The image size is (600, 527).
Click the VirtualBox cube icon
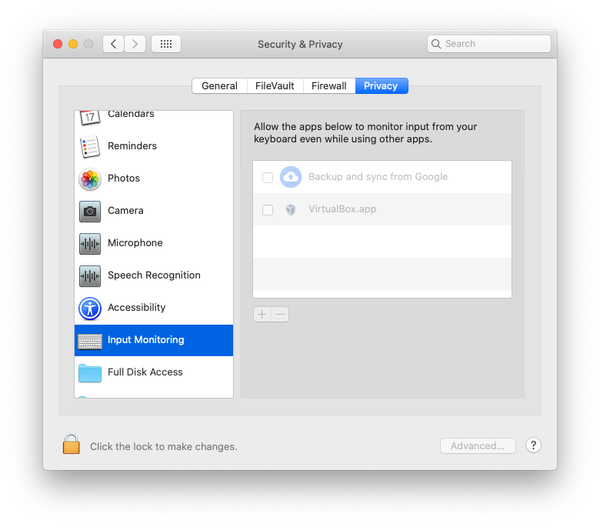291,209
